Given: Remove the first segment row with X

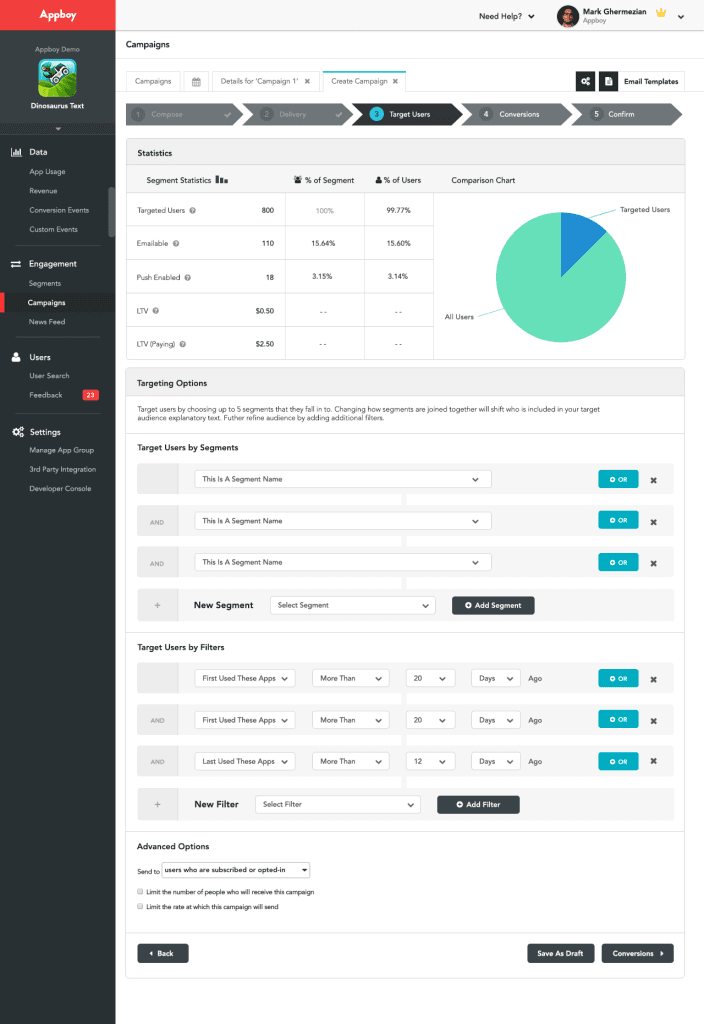Looking at the screenshot, I should pos(654,480).
